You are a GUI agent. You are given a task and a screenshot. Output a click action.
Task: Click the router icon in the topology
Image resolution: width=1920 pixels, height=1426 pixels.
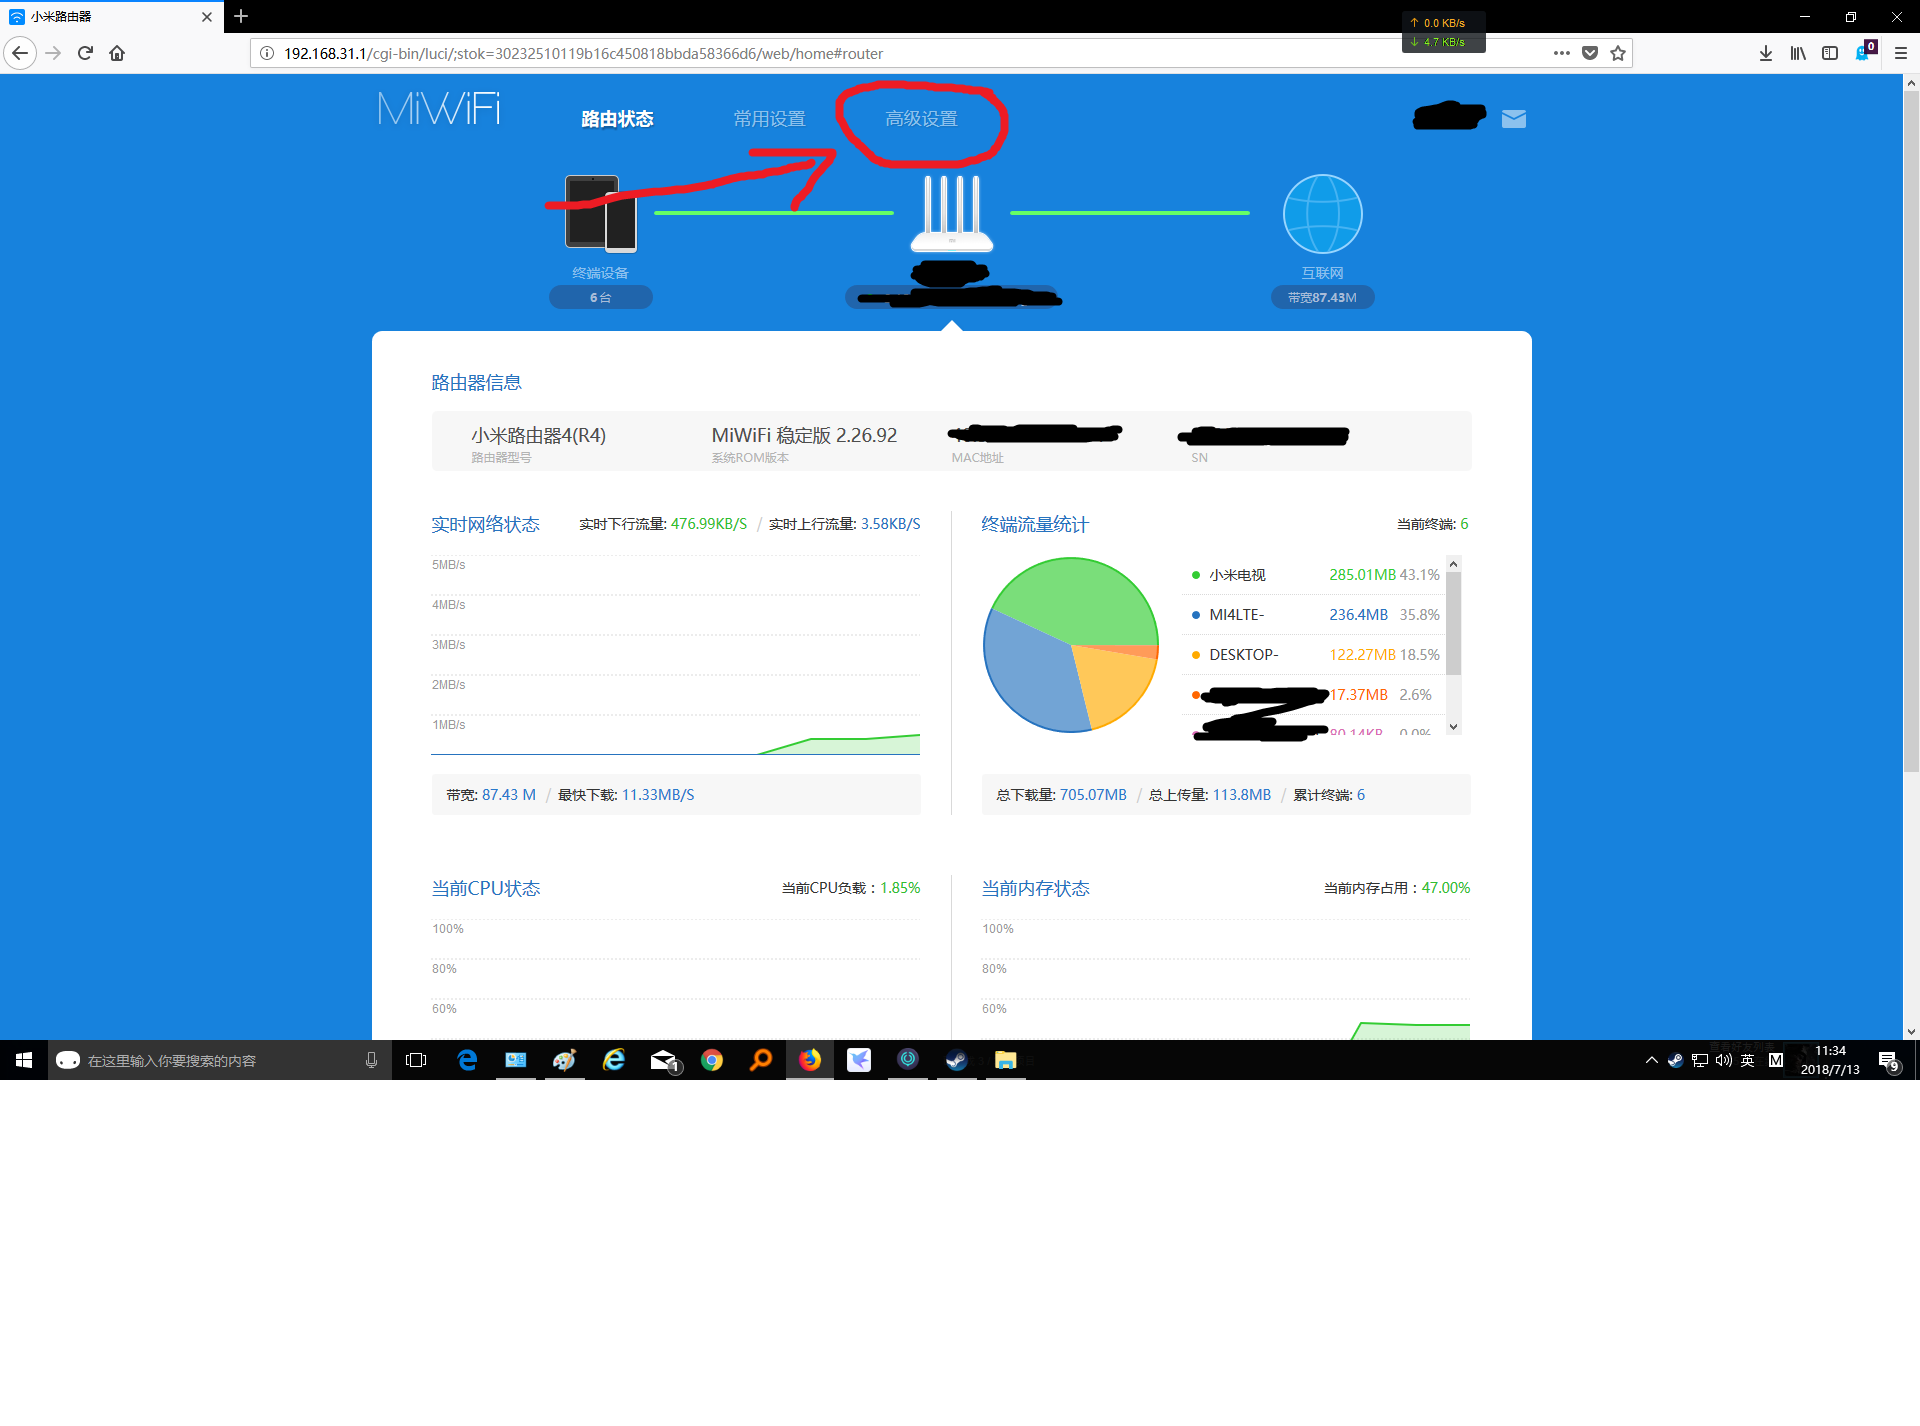tap(951, 213)
